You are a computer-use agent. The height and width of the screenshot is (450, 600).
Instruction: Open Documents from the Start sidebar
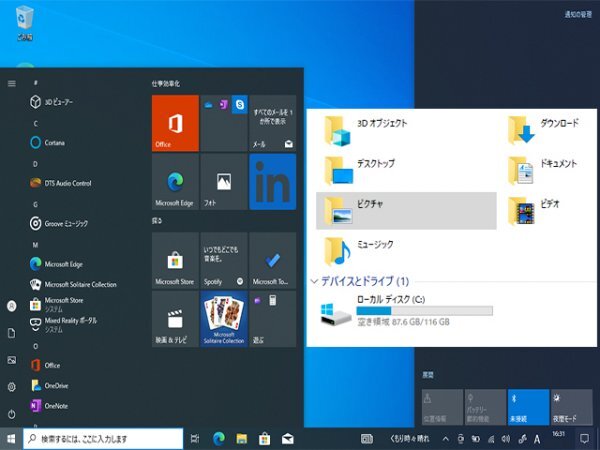12,333
